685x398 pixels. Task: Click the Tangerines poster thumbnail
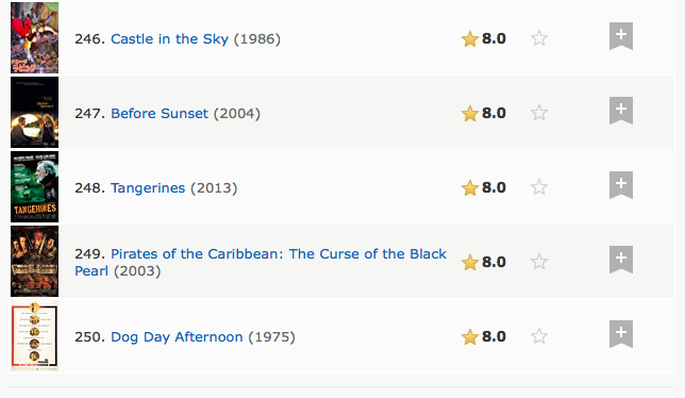(x=35, y=187)
